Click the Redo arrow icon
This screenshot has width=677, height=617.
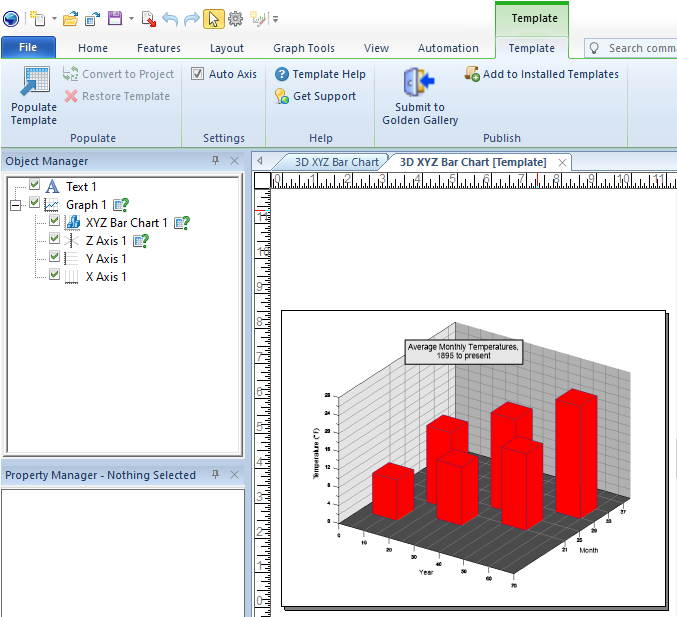[x=192, y=18]
